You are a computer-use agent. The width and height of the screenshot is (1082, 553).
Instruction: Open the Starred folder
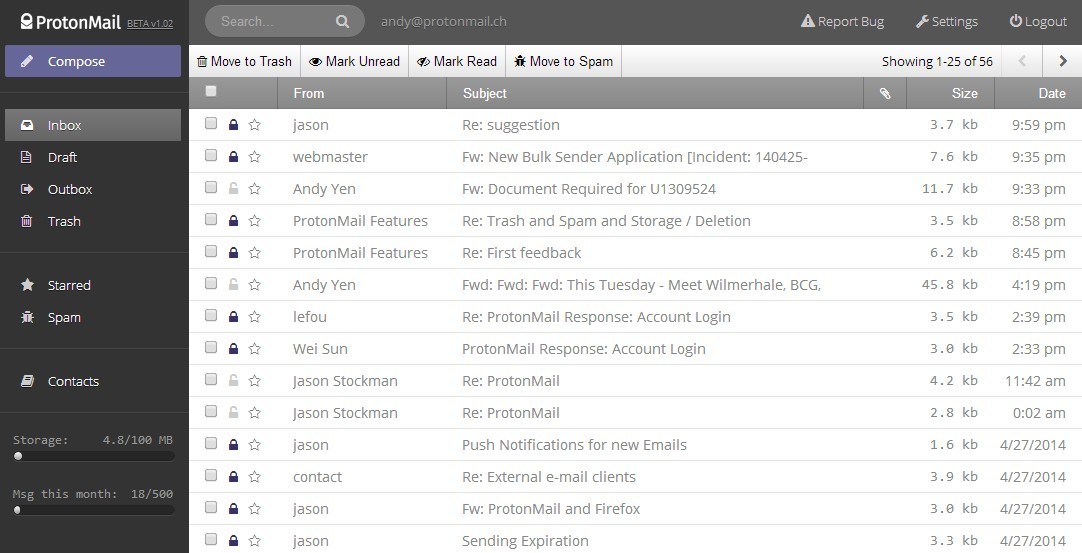[x=68, y=285]
